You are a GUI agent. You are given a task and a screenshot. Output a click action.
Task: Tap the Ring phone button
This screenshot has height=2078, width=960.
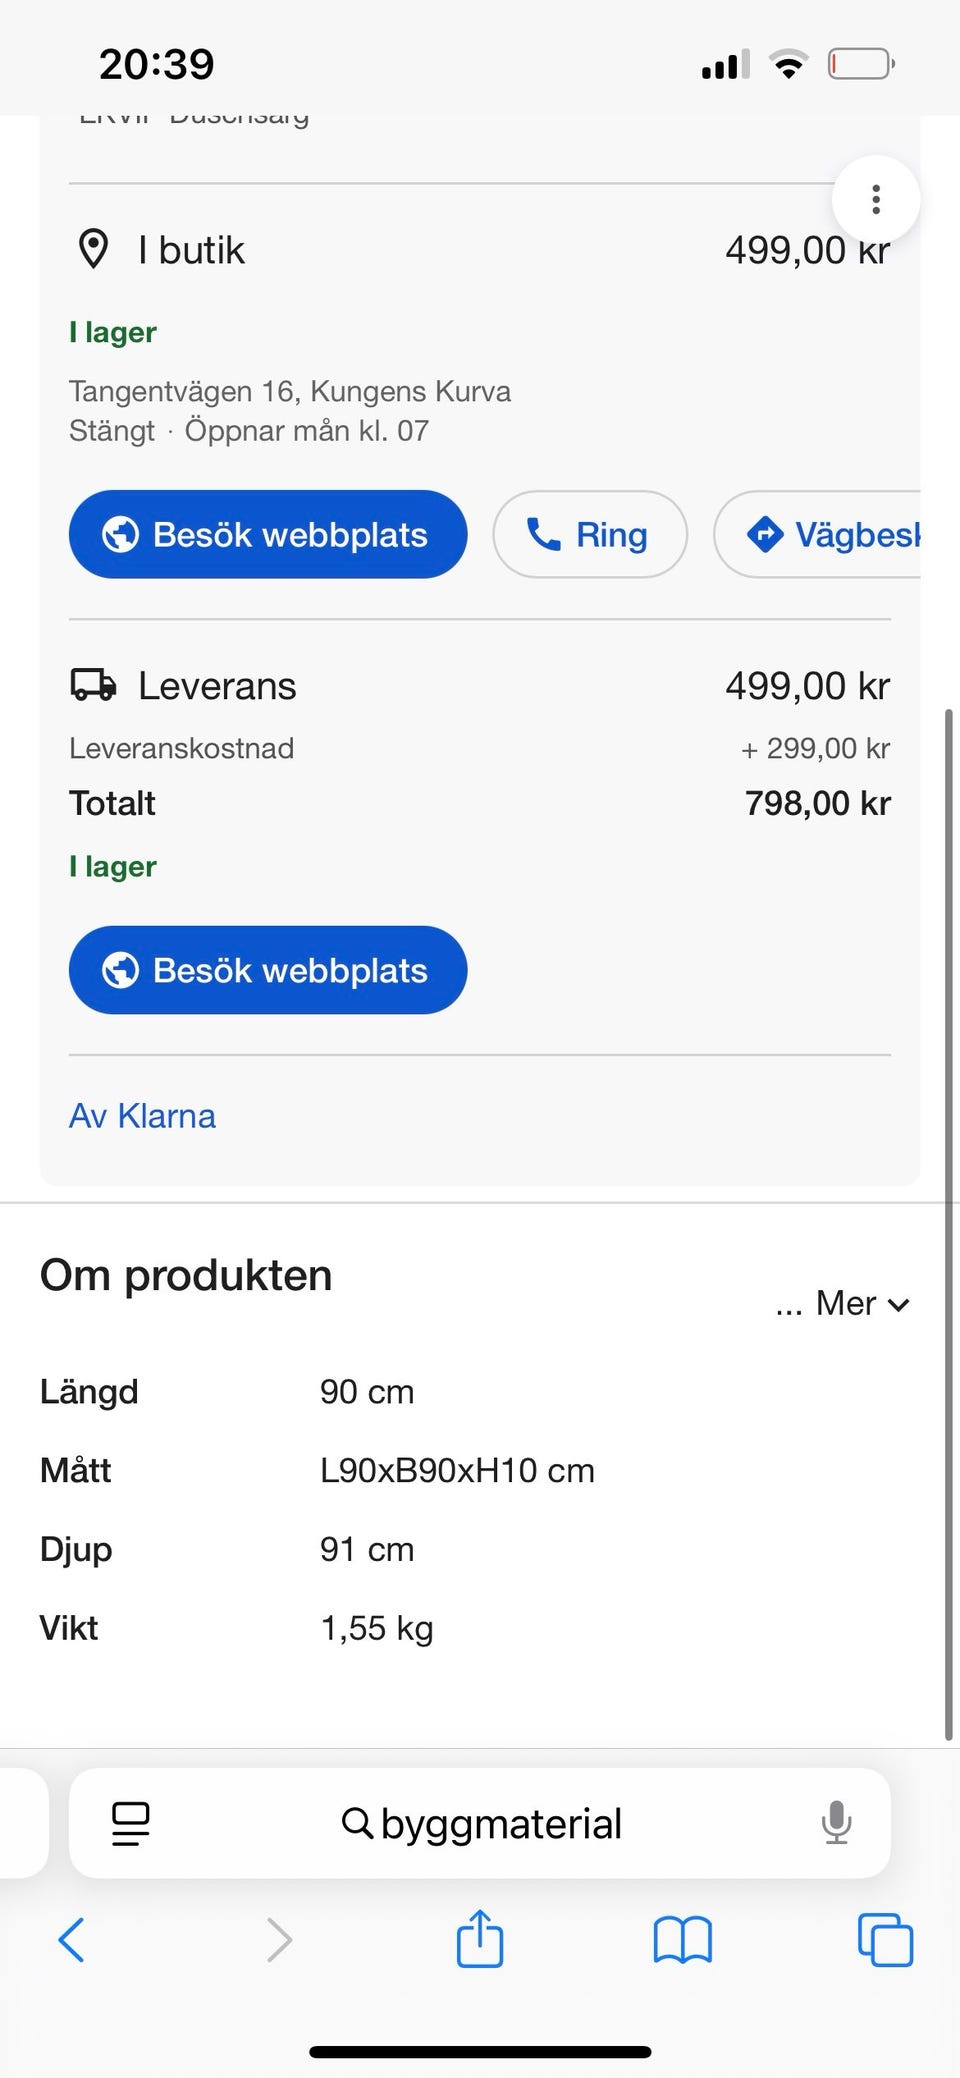click(590, 535)
